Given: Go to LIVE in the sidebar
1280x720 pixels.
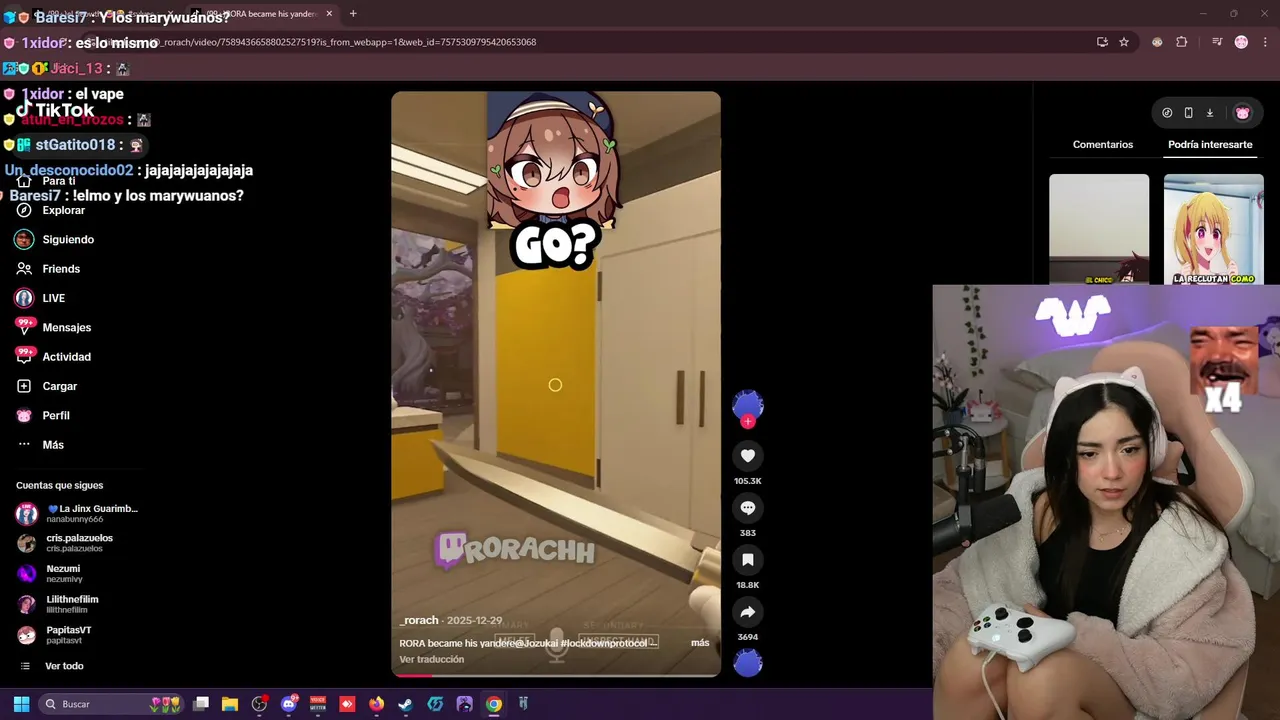Looking at the screenshot, I should [x=53, y=298].
